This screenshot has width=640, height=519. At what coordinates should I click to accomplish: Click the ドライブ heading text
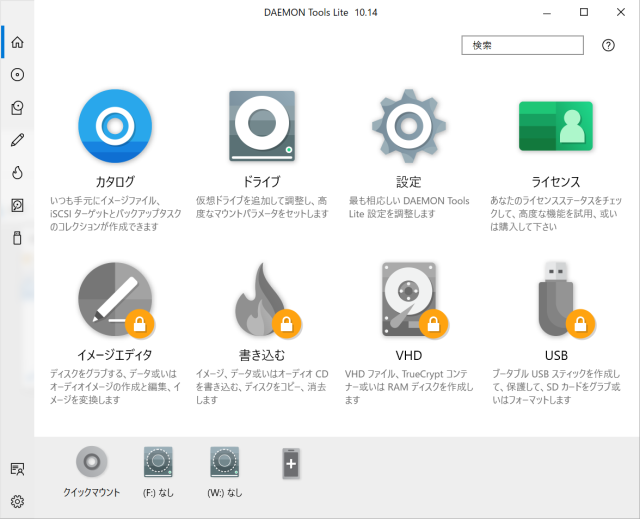[262, 182]
